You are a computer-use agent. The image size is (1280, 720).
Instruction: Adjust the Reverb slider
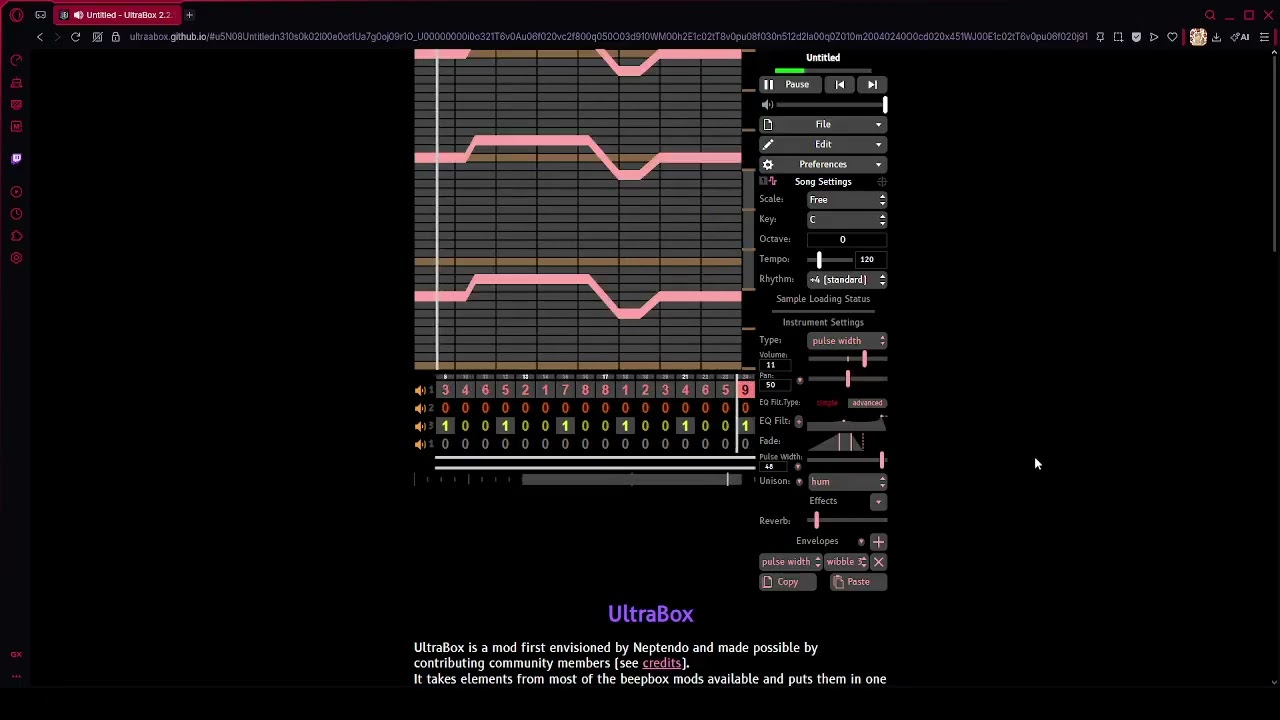click(x=847, y=521)
